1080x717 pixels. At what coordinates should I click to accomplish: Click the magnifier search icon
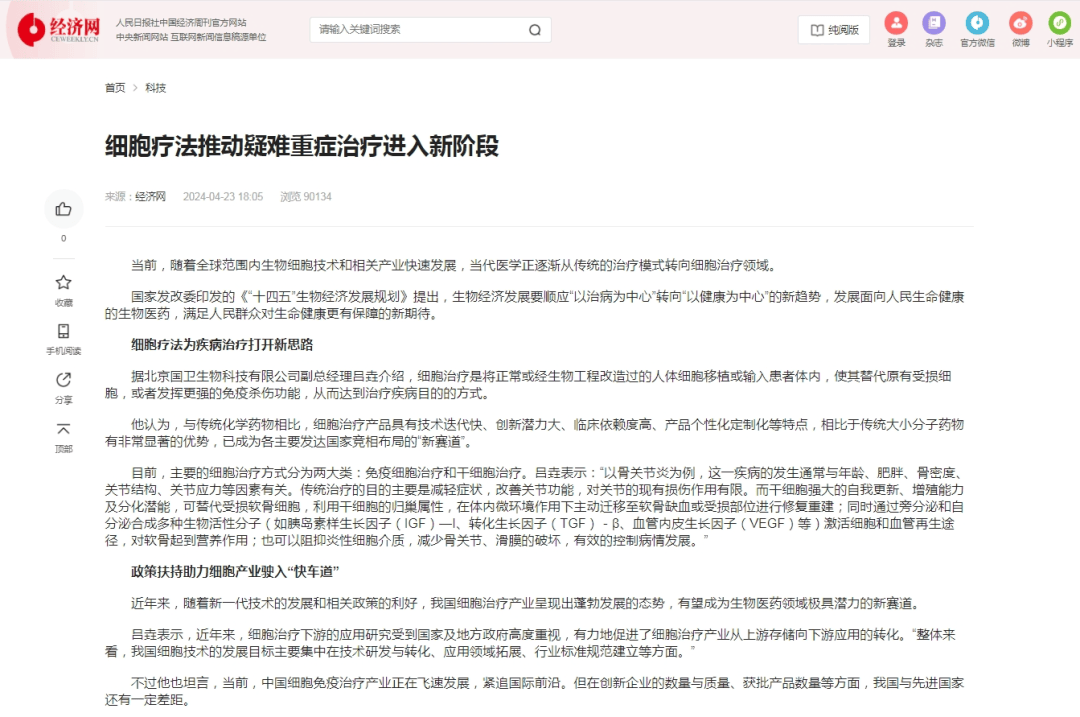pos(535,30)
